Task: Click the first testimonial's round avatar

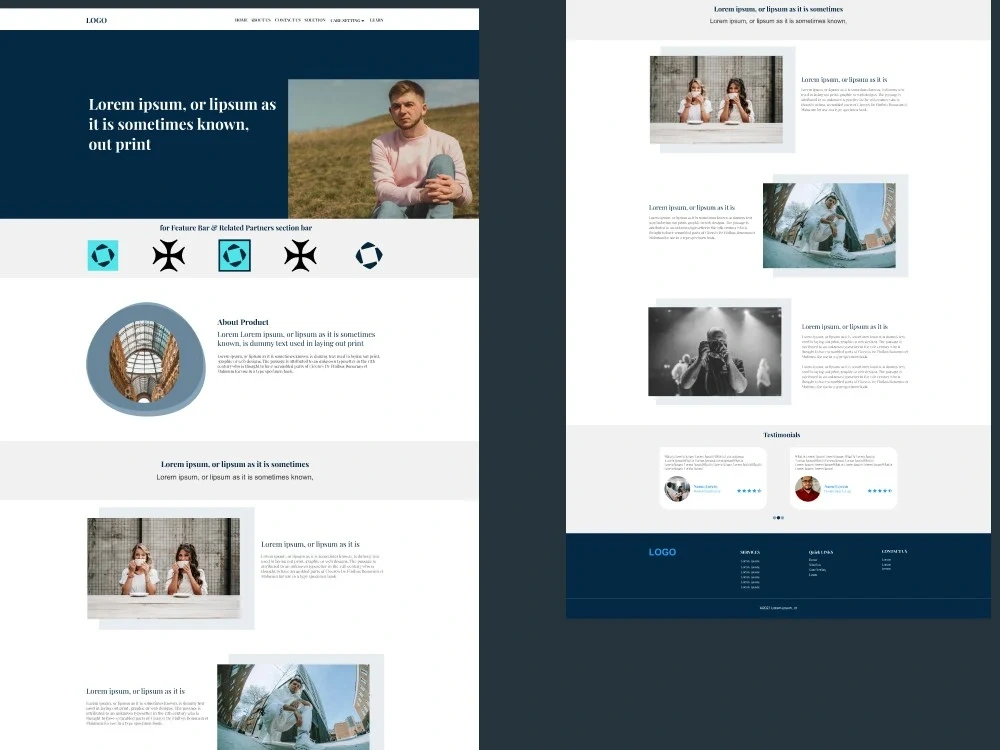Action: click(677, 489)
